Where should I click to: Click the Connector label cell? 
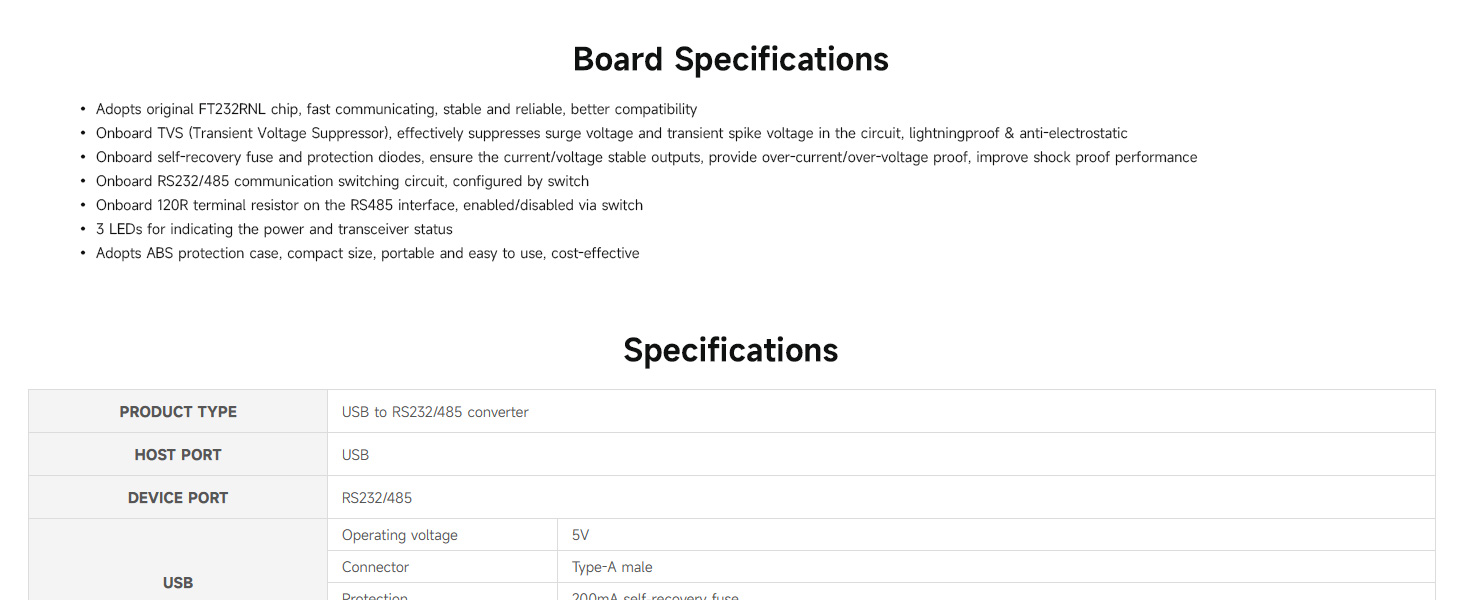375,567
